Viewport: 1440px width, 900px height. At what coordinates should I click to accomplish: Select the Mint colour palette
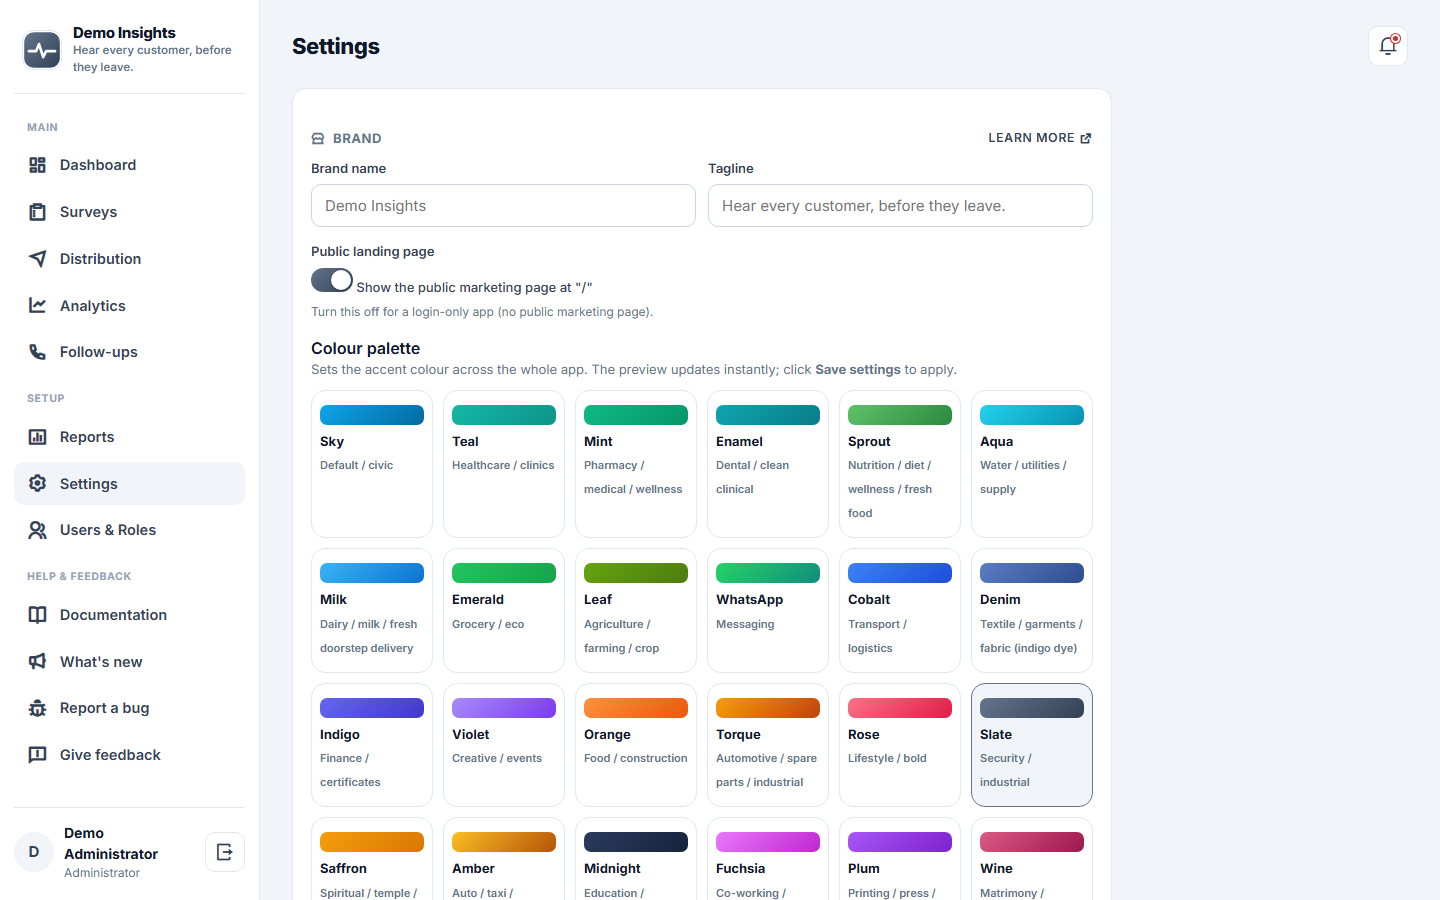pos(636,464)
